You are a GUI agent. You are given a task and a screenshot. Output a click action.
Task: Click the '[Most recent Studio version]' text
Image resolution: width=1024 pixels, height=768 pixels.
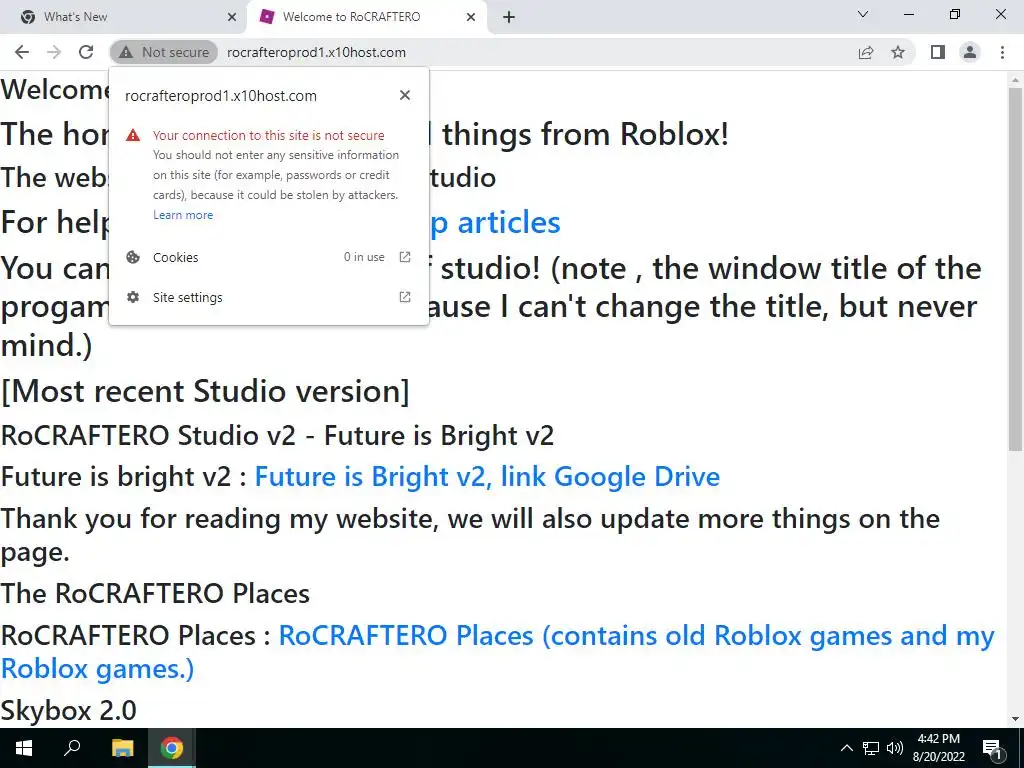point(205,391)
